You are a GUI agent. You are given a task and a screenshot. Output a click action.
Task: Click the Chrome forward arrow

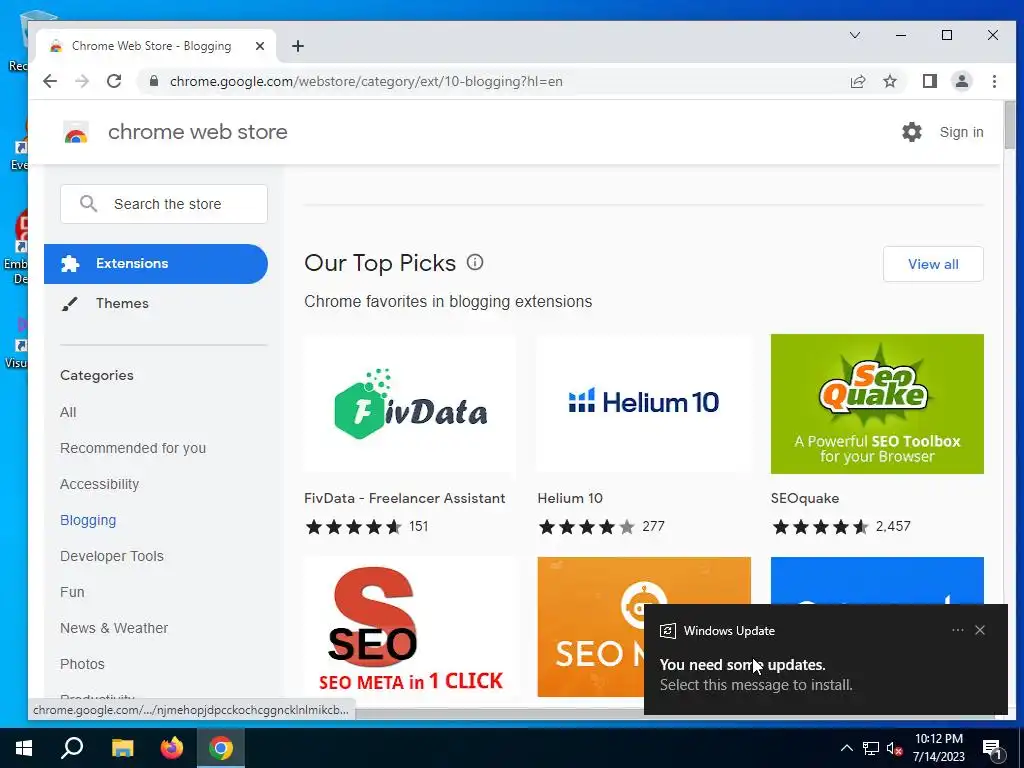(x=82, y=81)
